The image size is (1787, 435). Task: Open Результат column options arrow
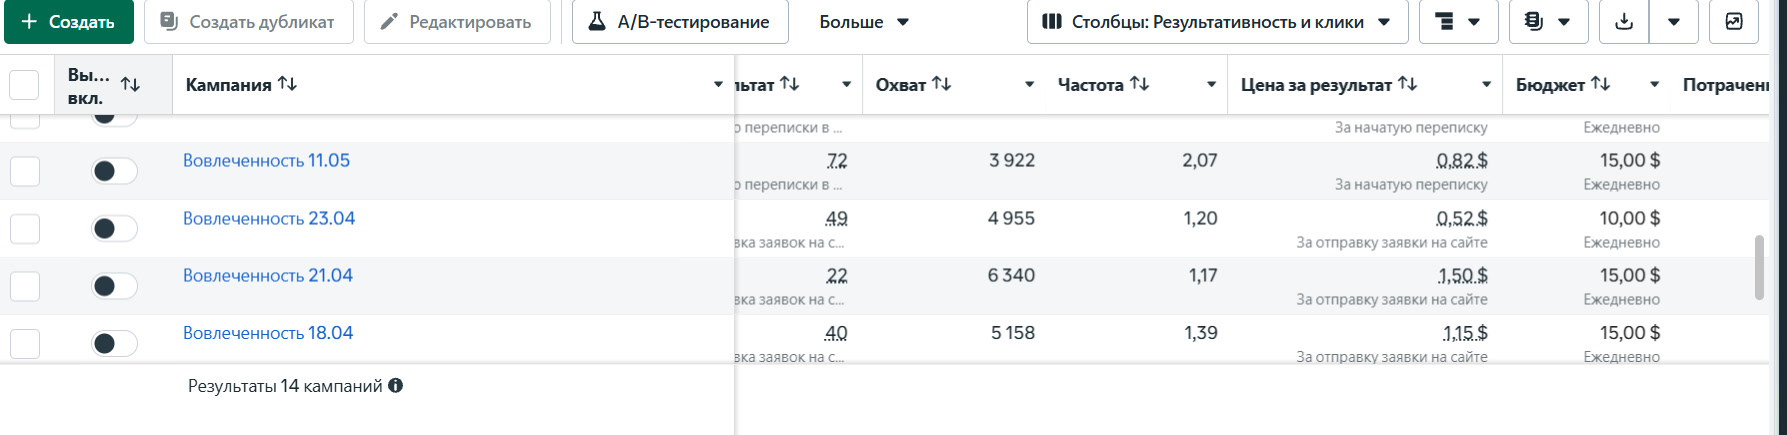coord(846,85)
